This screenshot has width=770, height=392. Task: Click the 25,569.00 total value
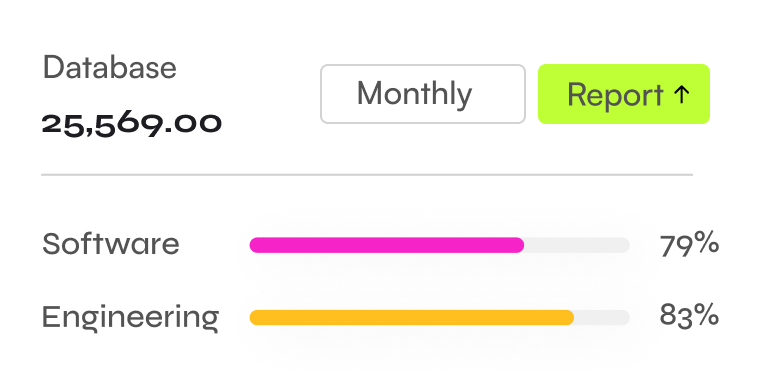(132, 124)
